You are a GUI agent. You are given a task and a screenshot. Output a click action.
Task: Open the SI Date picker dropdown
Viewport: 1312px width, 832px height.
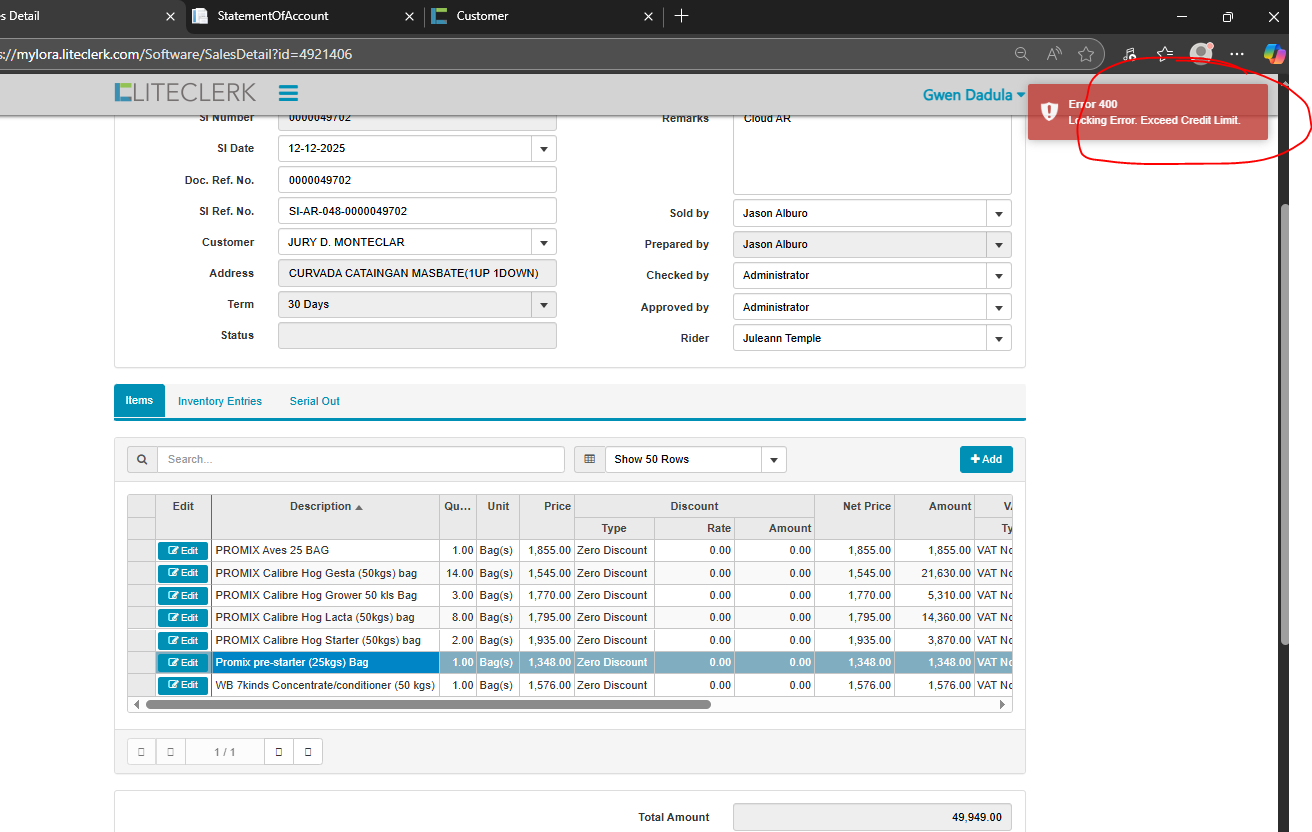pyautogui.click(x=544, y=149)
